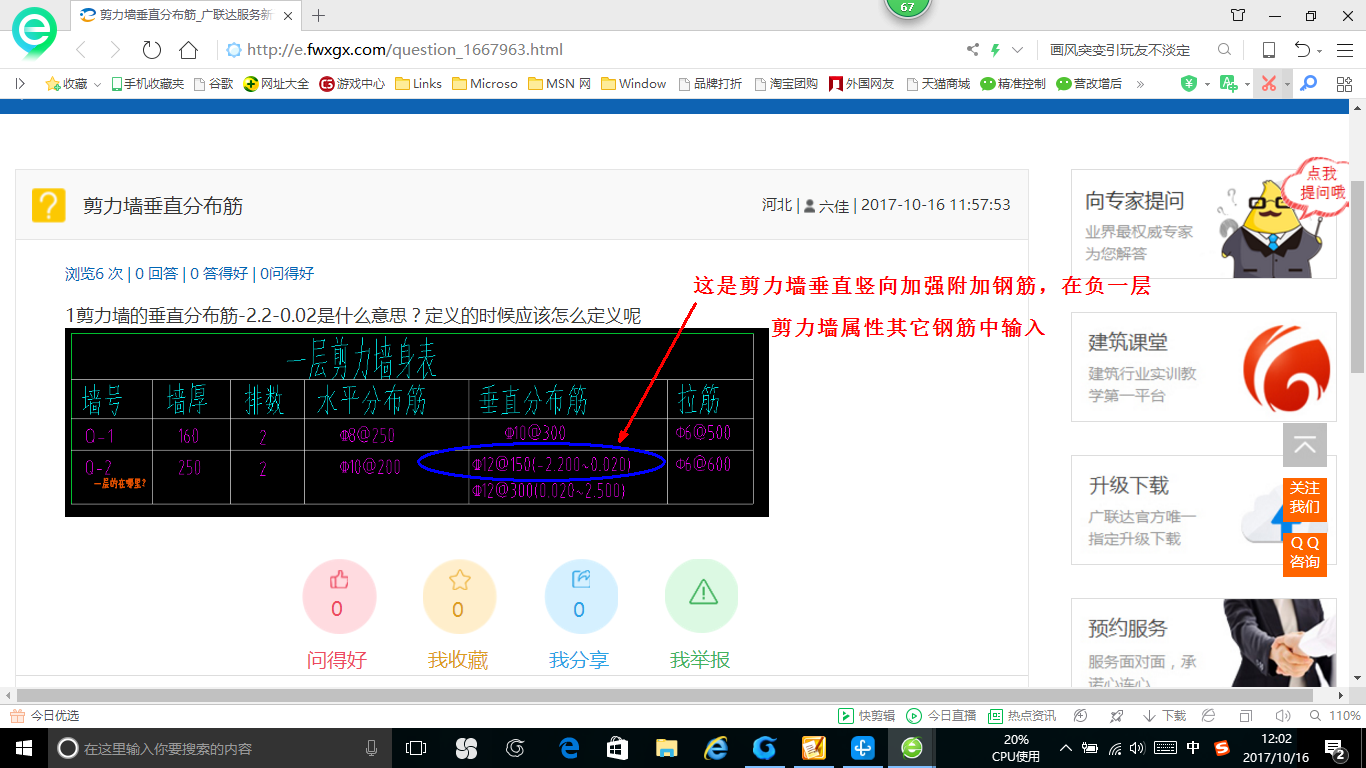The width and height of the screenshot is (1366, 768).
Task: Go to browser home page icon
Action: (188, 50)
